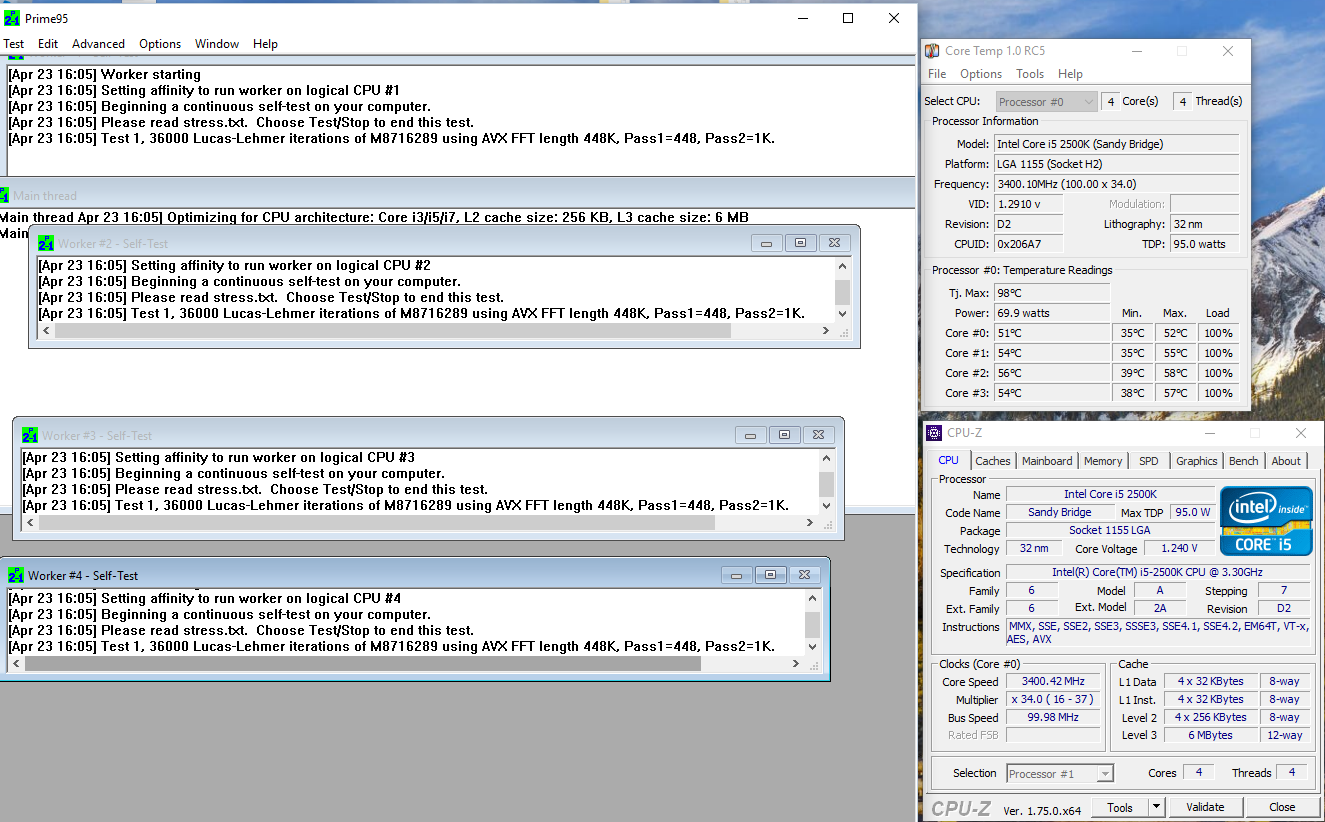Open the Test menu in Prime95
This screenshot has width=1325, height=822.
pyautogui.click(x=14, y=44)
